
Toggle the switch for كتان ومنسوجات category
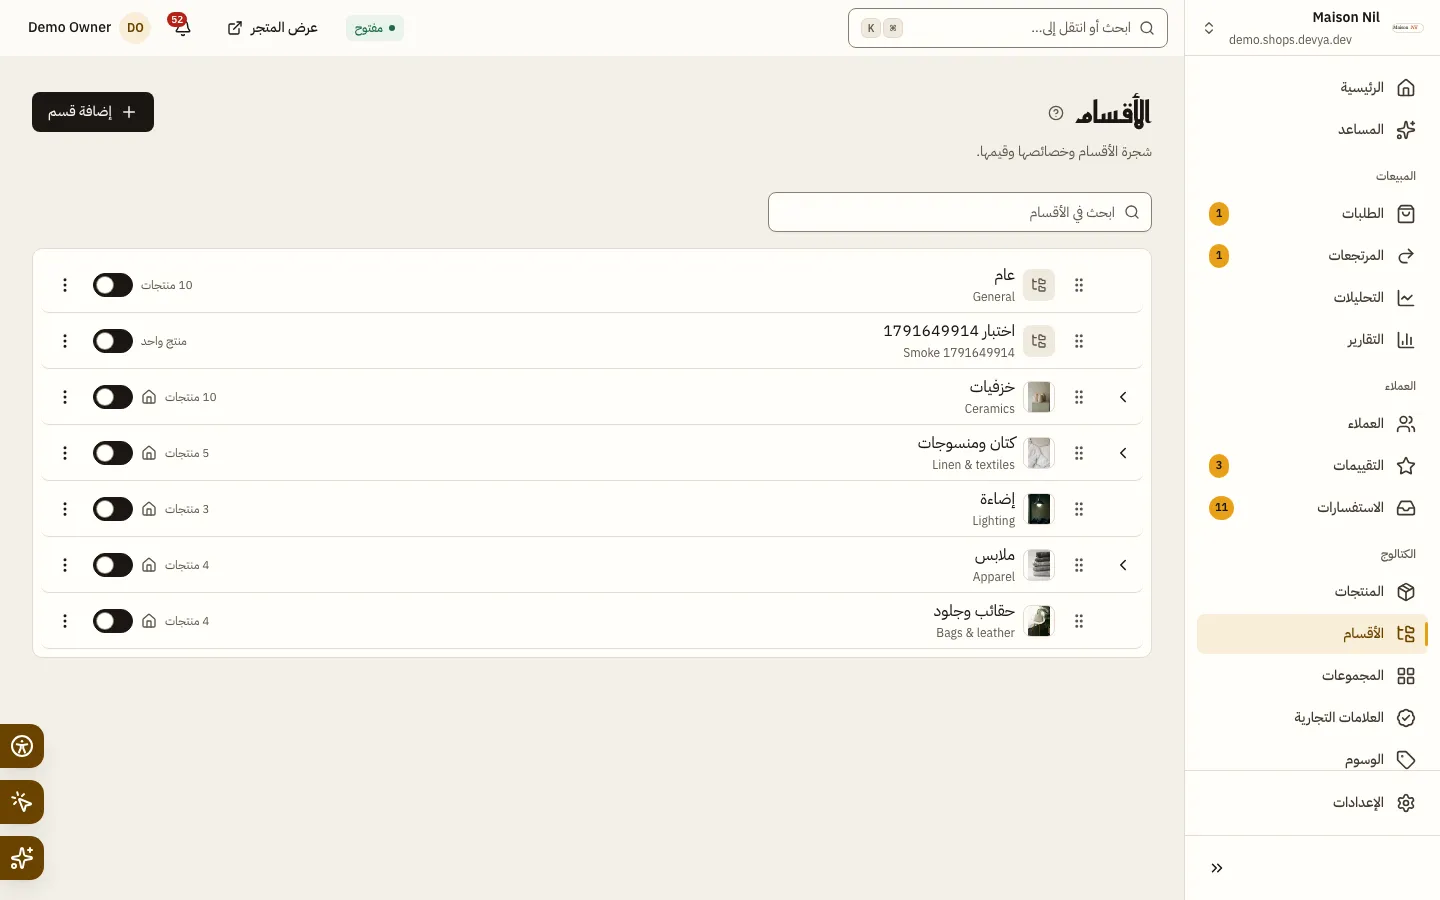coord(113,453)
